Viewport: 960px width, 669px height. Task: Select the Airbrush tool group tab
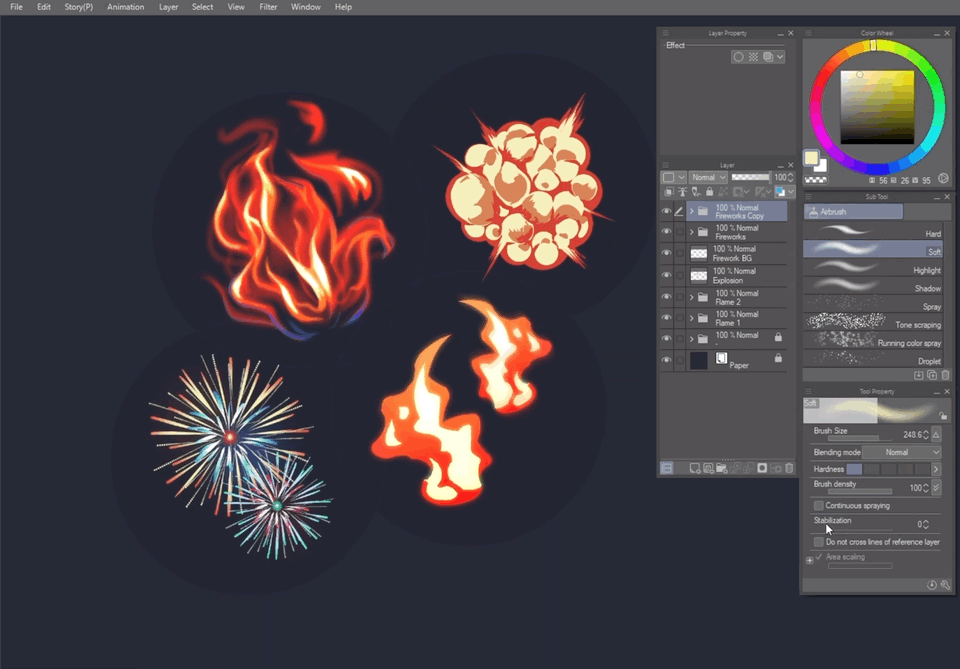(x=853, y=212)
